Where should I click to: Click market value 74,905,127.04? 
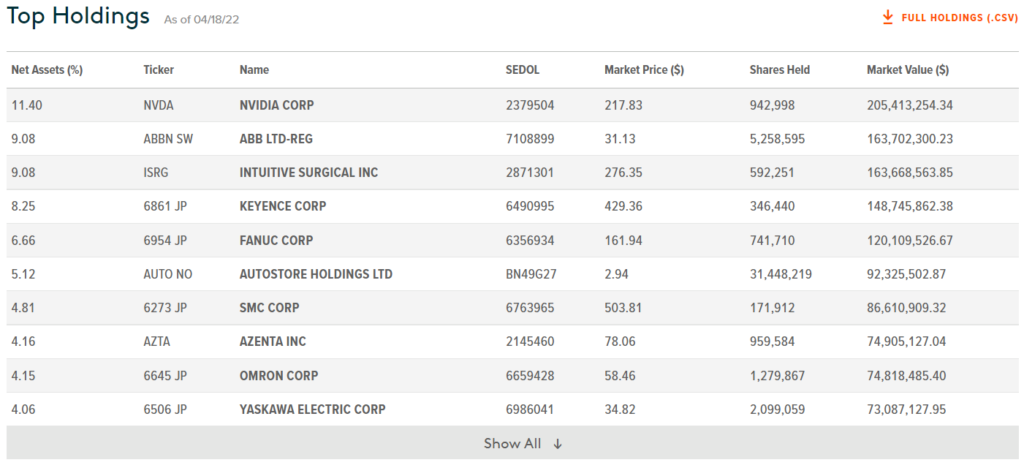click(x=906, y=341)
